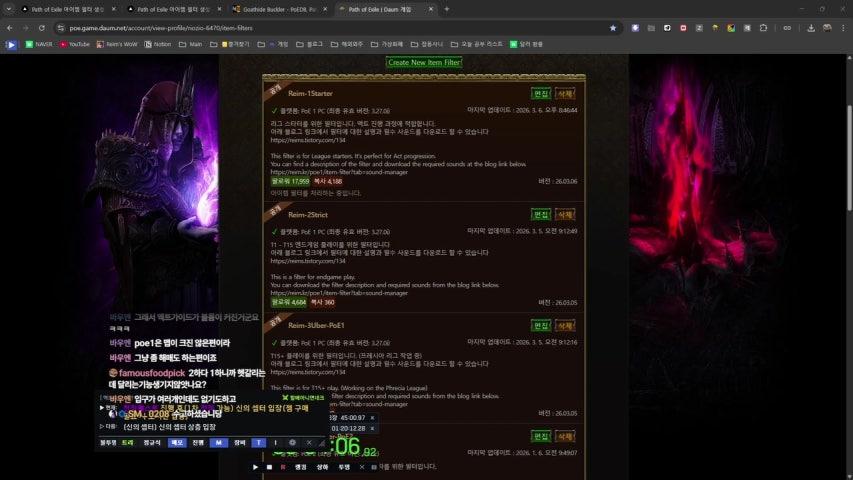Toggle 정규식 in the overlay toolbar
The height and width of the screenshot is (480, 853).
pos(152,443)
